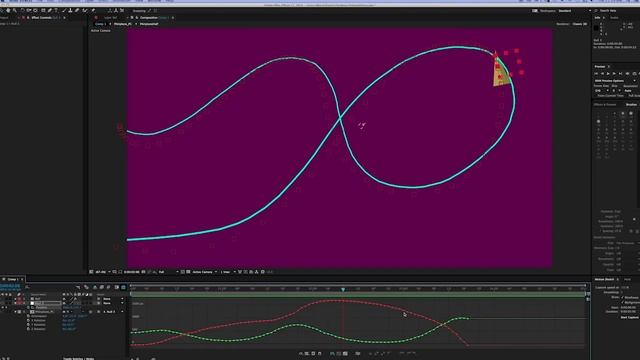Viewport: 640px width, 360px height.
Task: Open RAM Preview Options dropdown
Action: pos(615,81)
